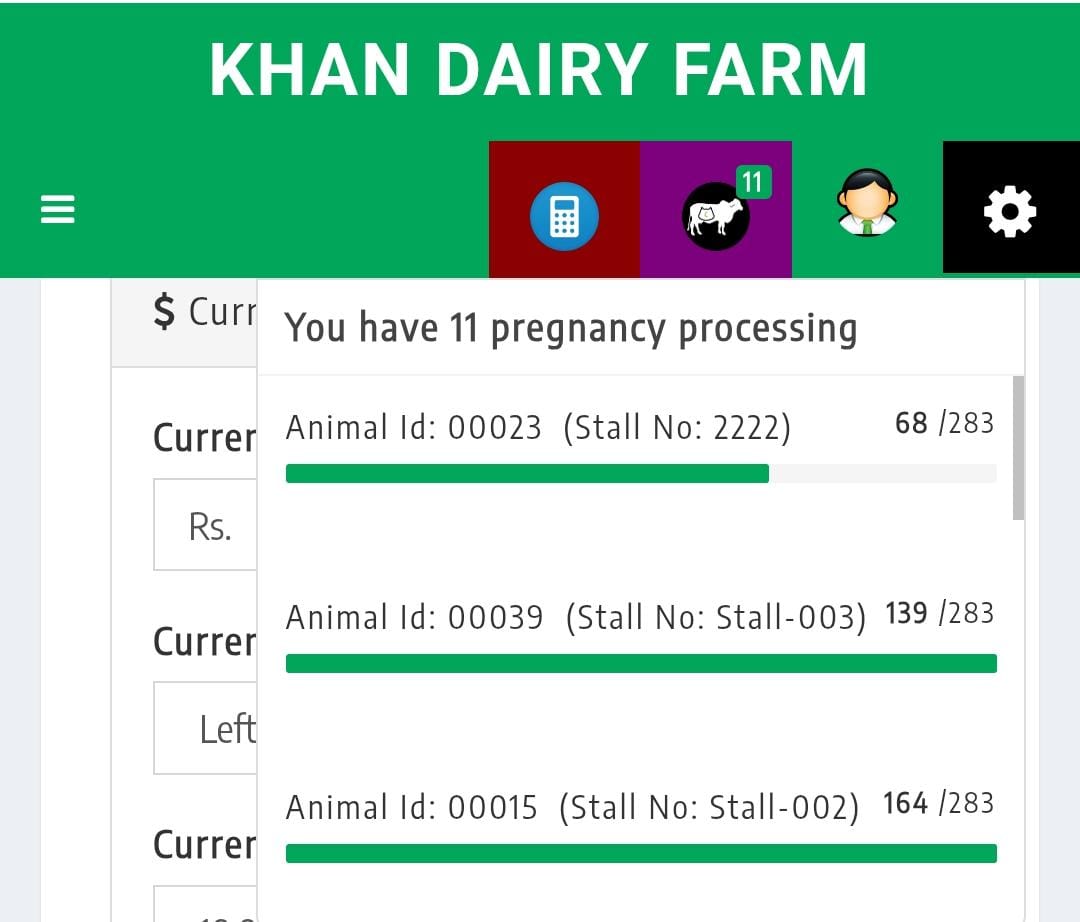Click progress bar for Stall-002 animal
The image size is (1080, 922).
(x=641, y=854)
